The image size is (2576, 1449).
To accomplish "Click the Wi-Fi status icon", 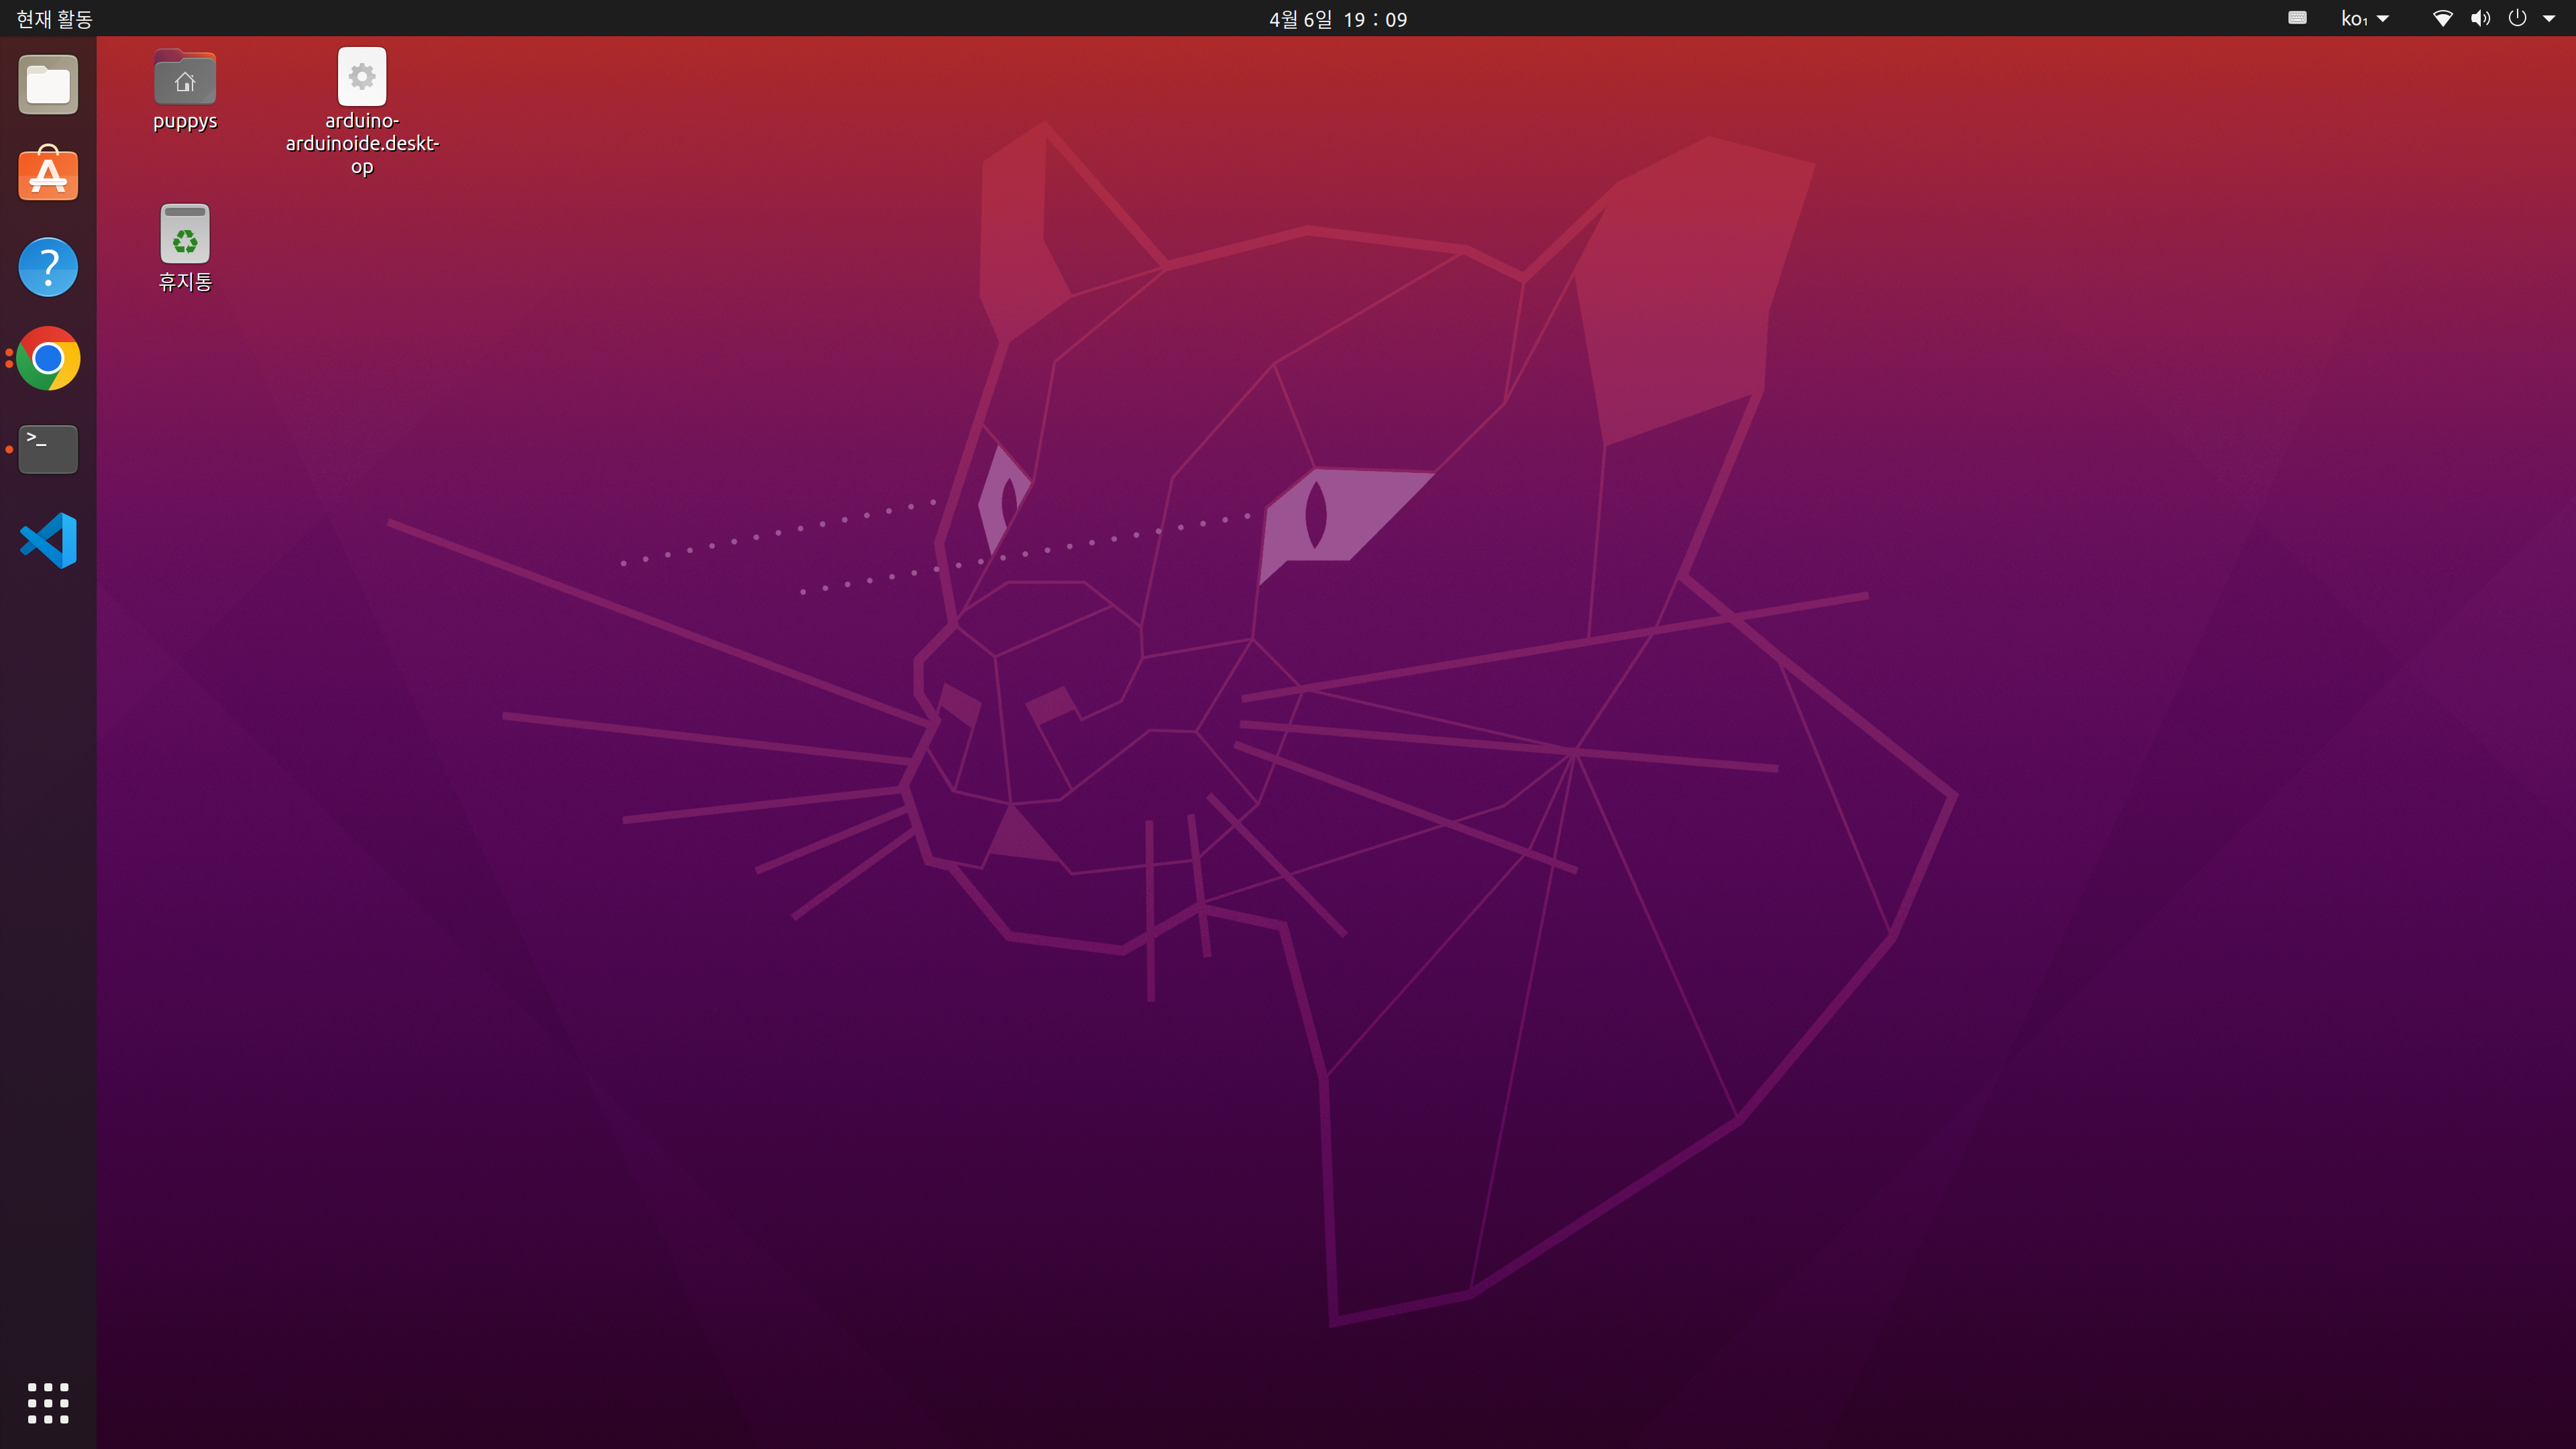I will pos(2442,18).
